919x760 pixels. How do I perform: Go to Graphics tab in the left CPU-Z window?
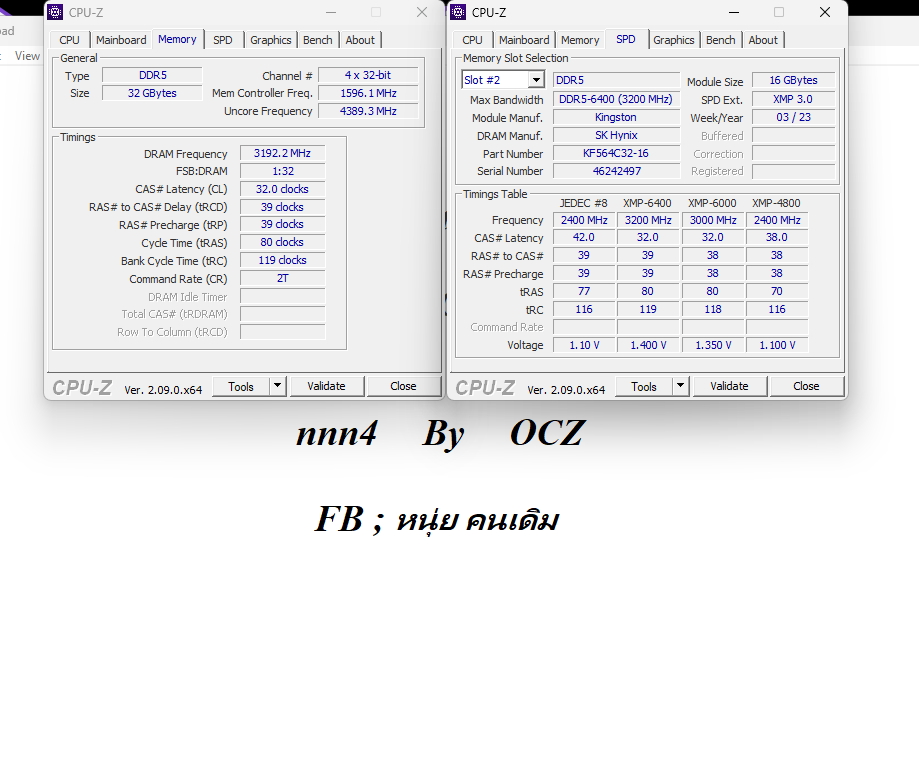tap(270, 40)
